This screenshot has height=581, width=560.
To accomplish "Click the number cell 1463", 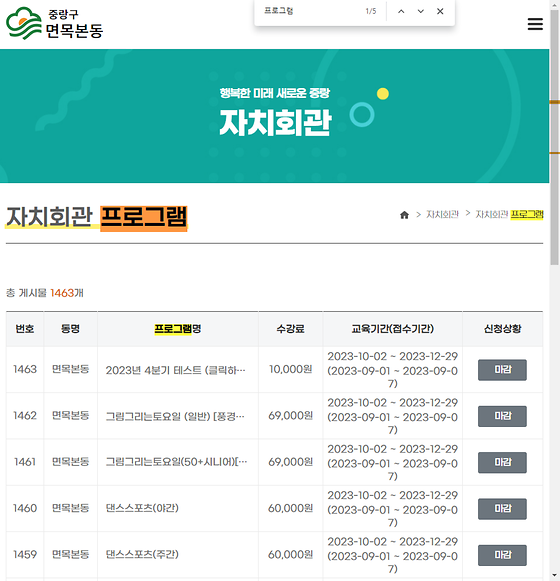I will click(25, 369).
